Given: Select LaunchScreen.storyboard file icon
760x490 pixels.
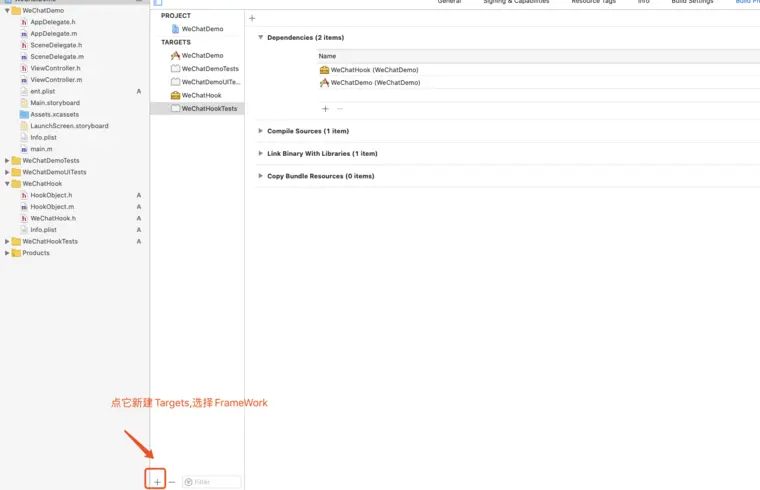Looking at the screenshot, I should point(24,126).
